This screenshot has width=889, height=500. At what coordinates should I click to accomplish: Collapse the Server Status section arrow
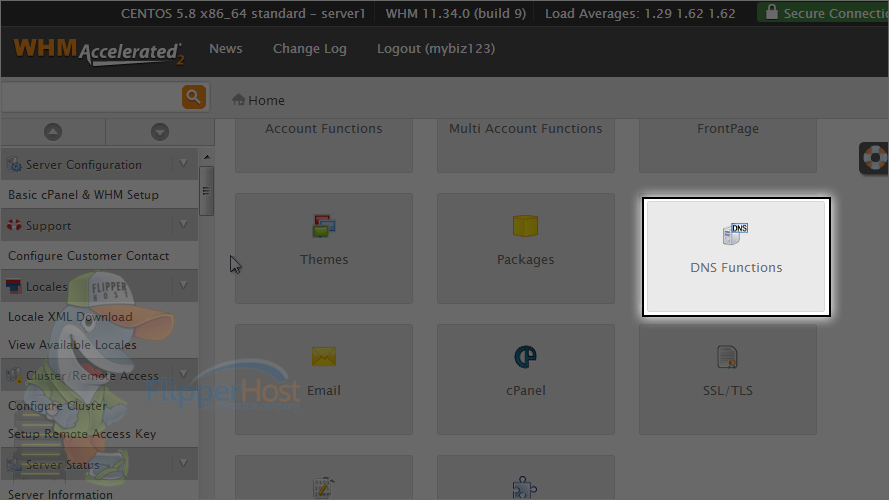(184, 463)
